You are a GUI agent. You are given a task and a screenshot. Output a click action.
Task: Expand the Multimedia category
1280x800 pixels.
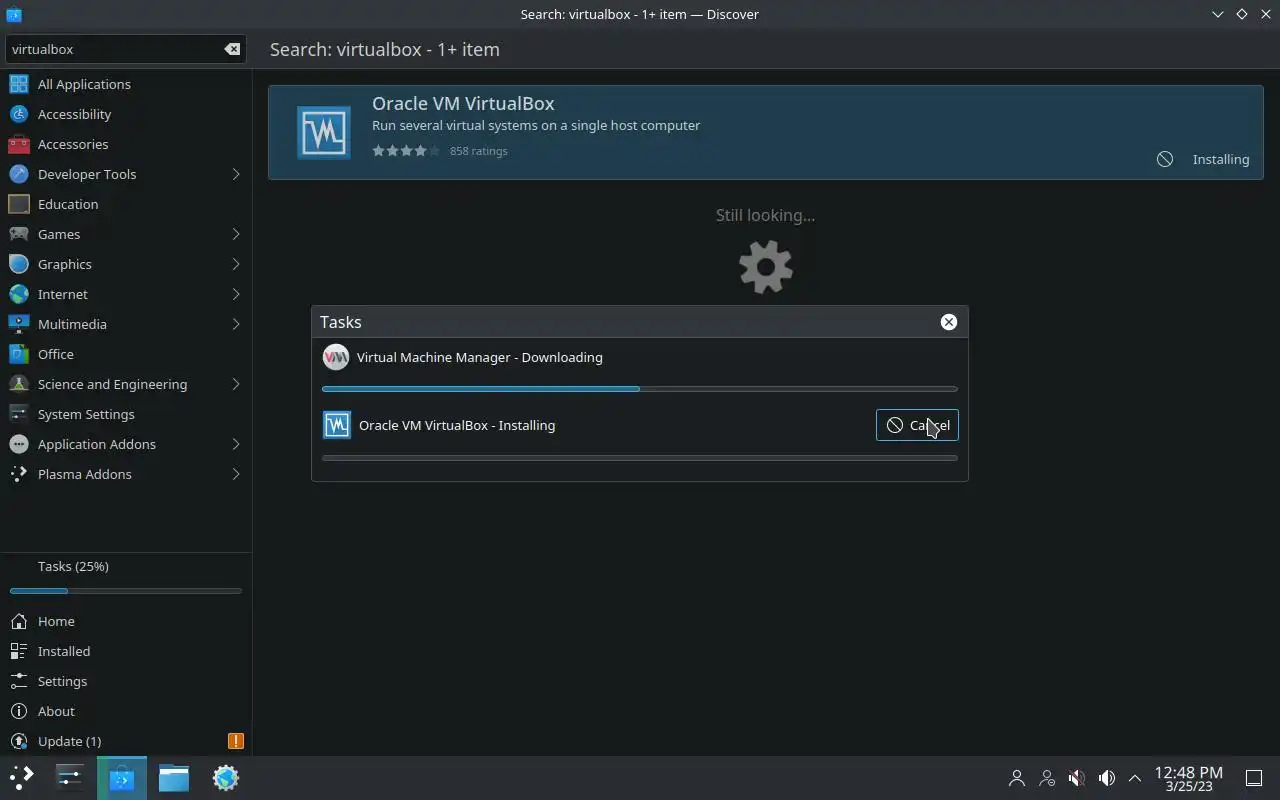point(236,324)
